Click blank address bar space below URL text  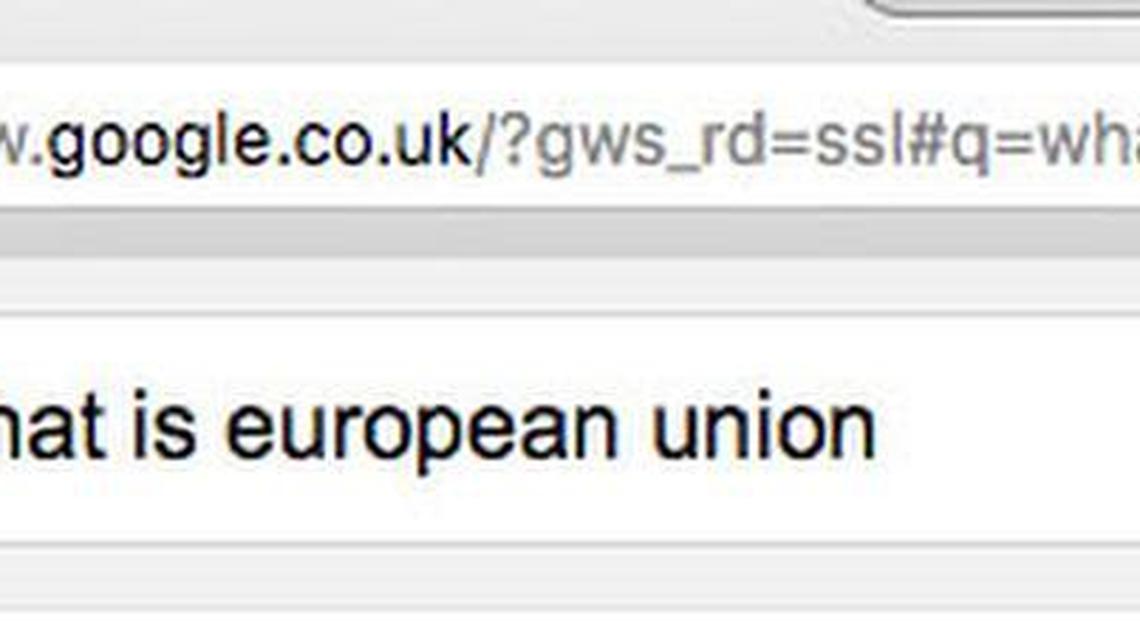[x=570, y=193]
